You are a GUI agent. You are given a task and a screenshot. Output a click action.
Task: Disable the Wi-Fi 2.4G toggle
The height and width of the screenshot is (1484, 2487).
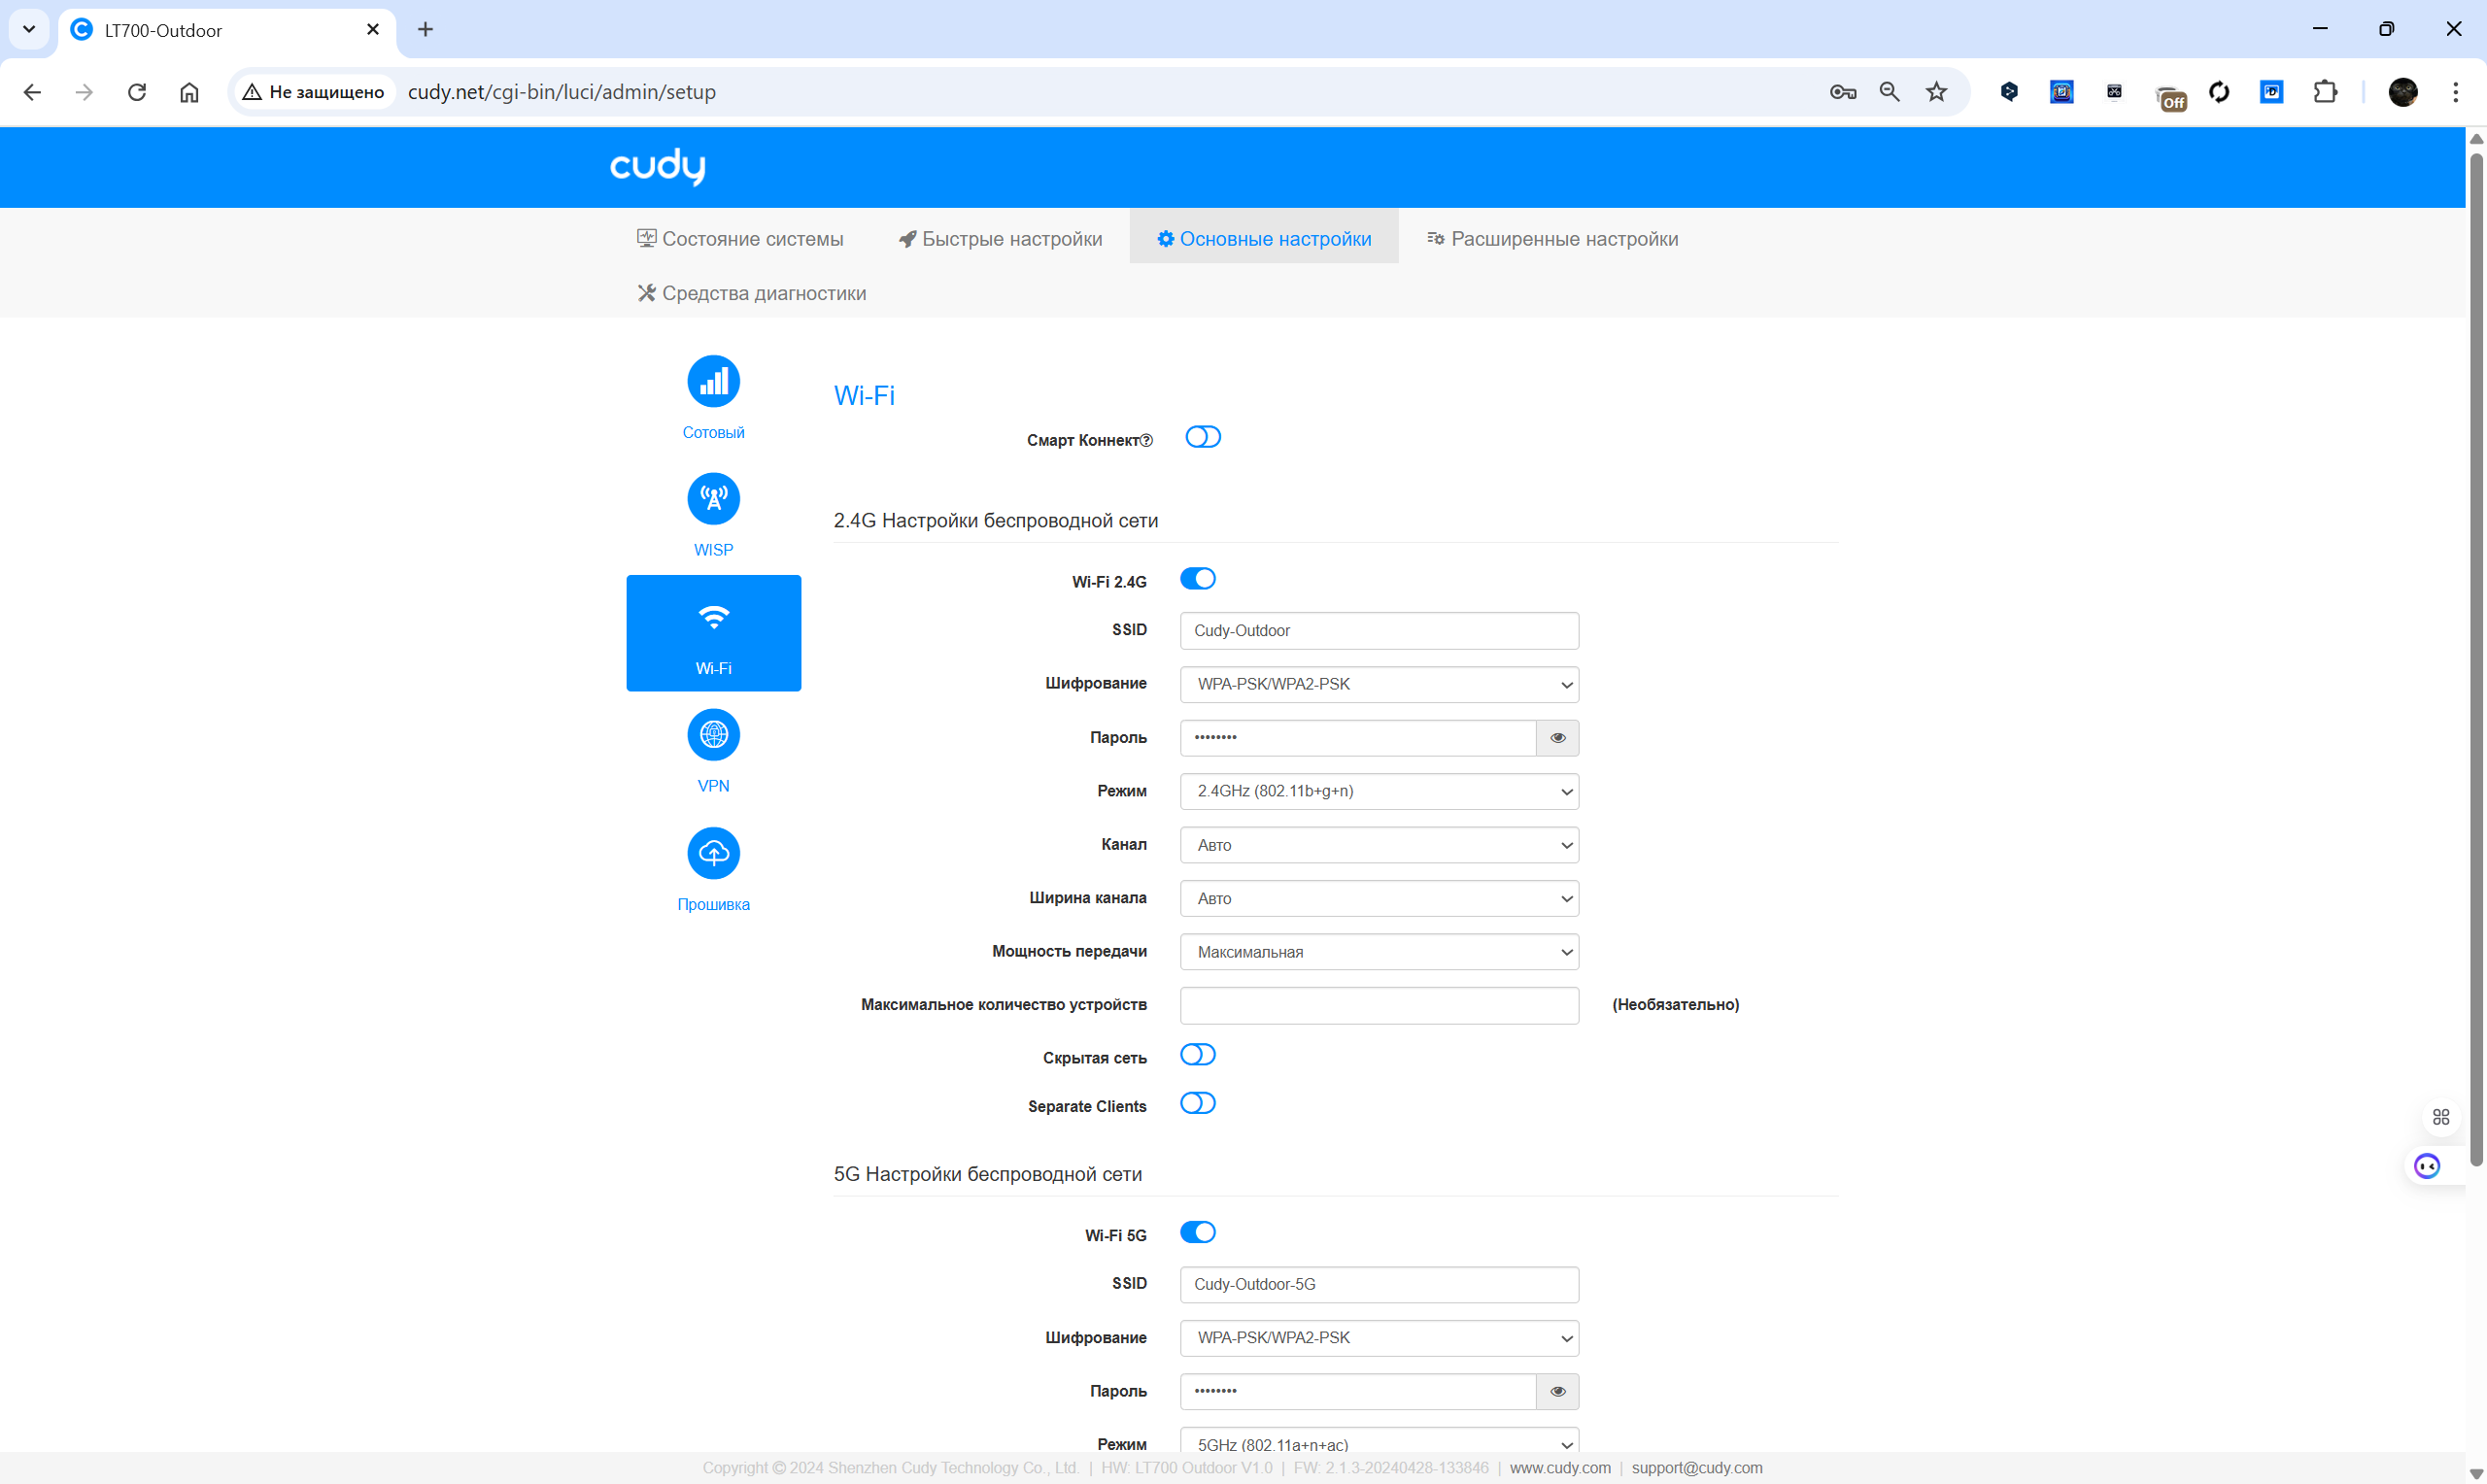click(1197, 579)
